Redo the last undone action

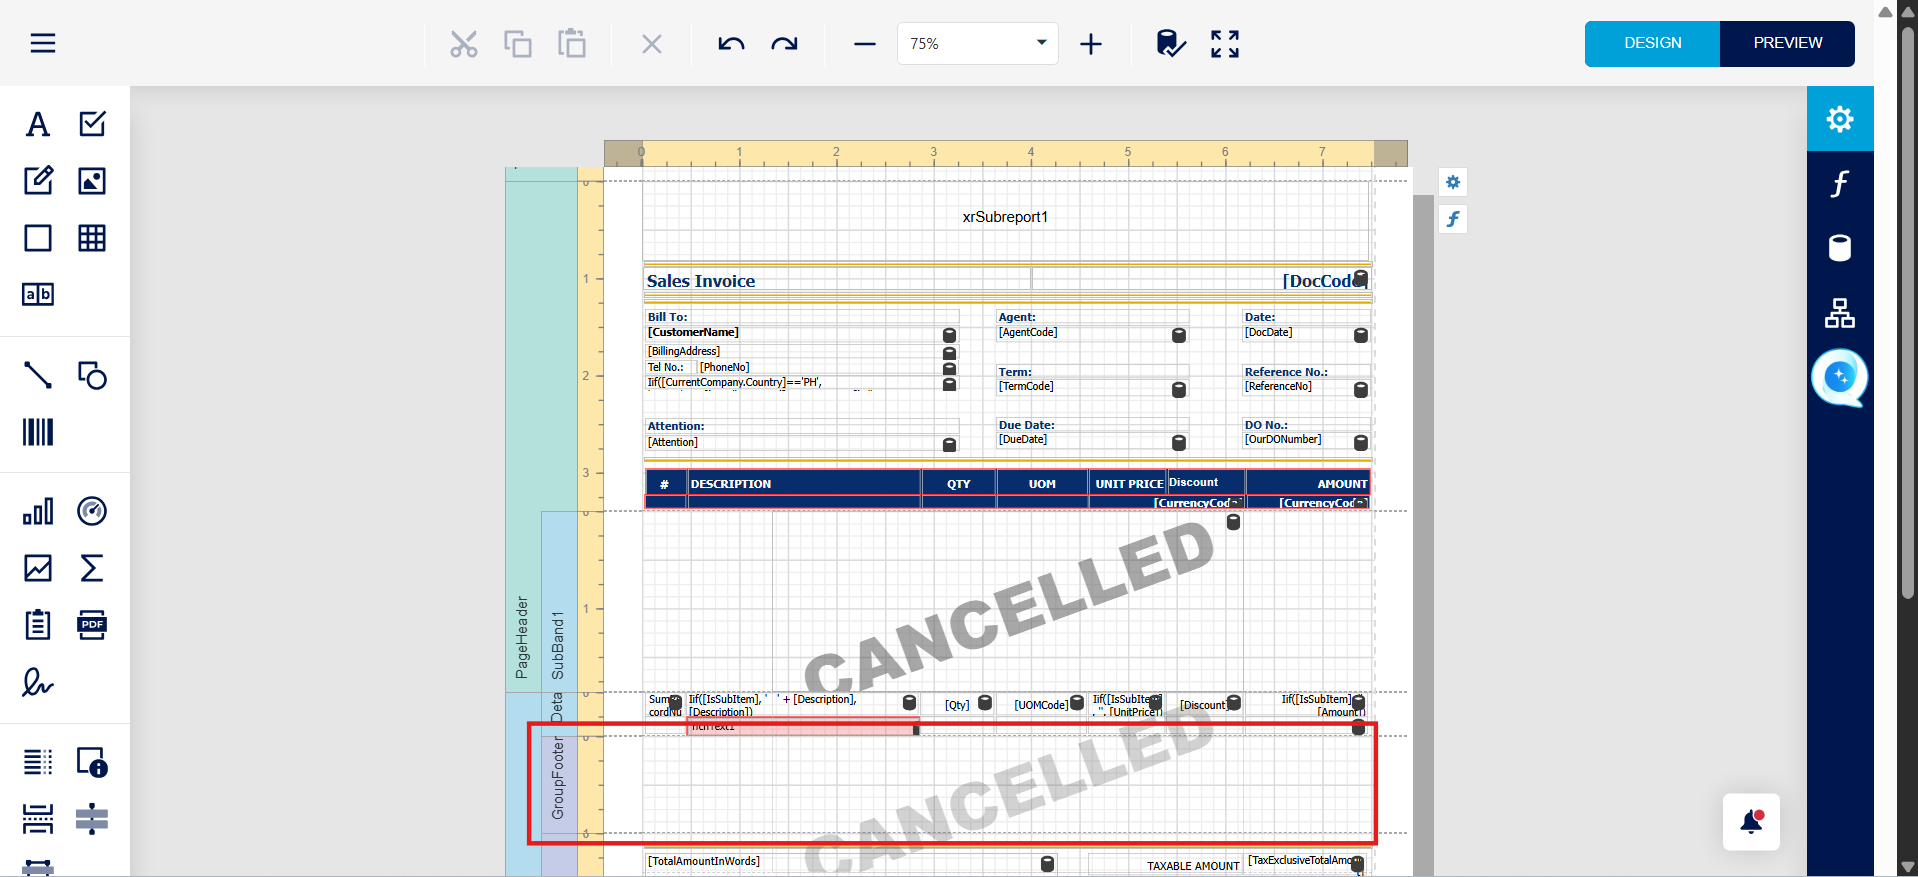pos(785,44)
